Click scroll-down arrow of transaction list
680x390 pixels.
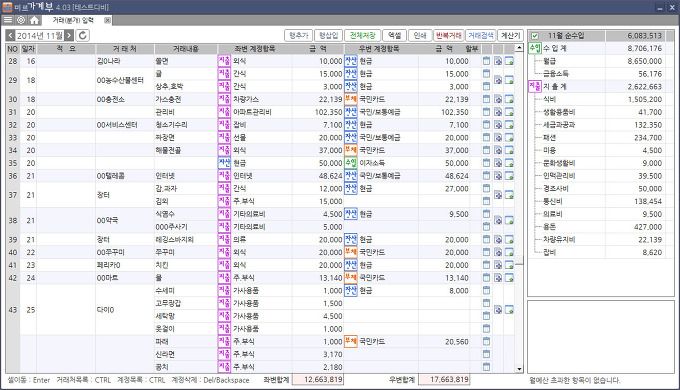tap(519, 369)
